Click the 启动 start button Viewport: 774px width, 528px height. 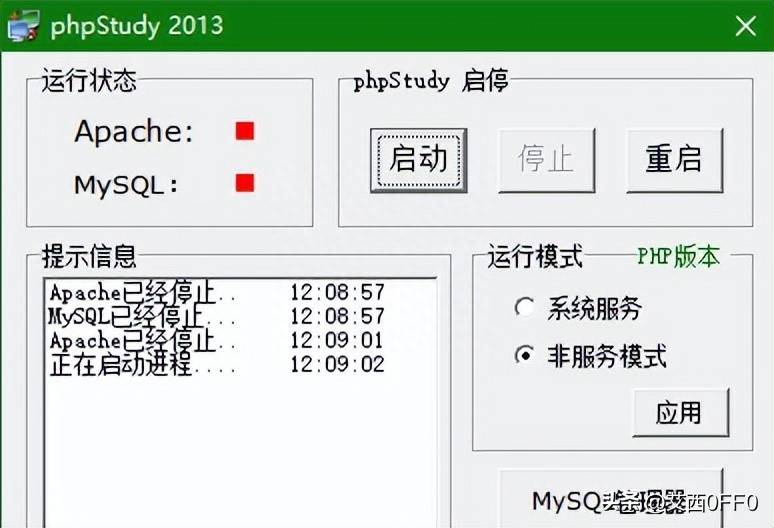click(x=419, y=160)
